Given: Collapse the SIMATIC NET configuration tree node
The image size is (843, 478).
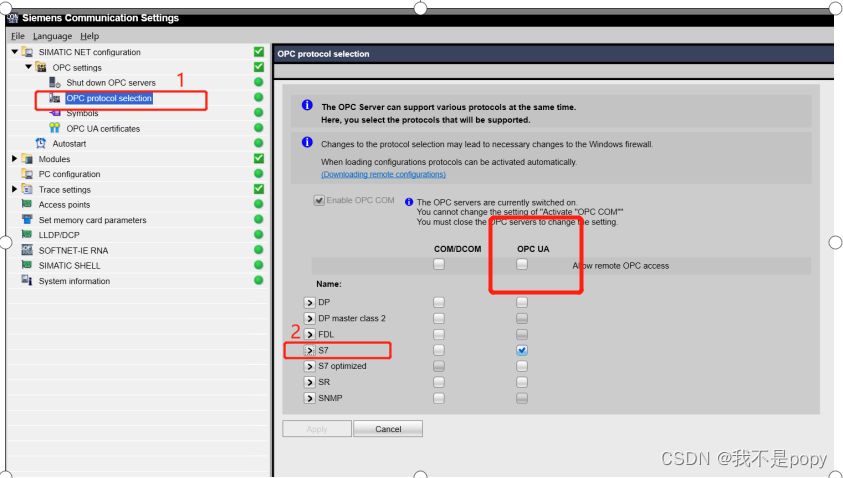Looking at the screenshot, I should tap(15, 52).
